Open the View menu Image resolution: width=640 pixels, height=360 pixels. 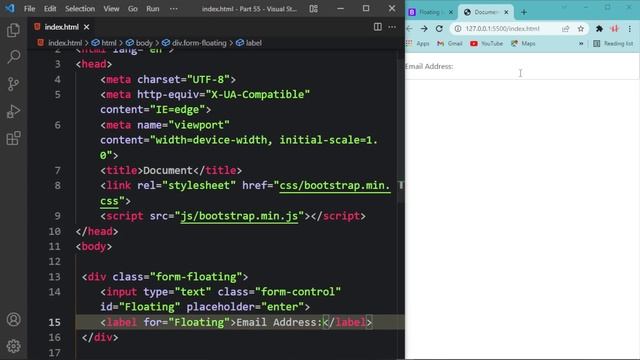(x=111, y=9)
